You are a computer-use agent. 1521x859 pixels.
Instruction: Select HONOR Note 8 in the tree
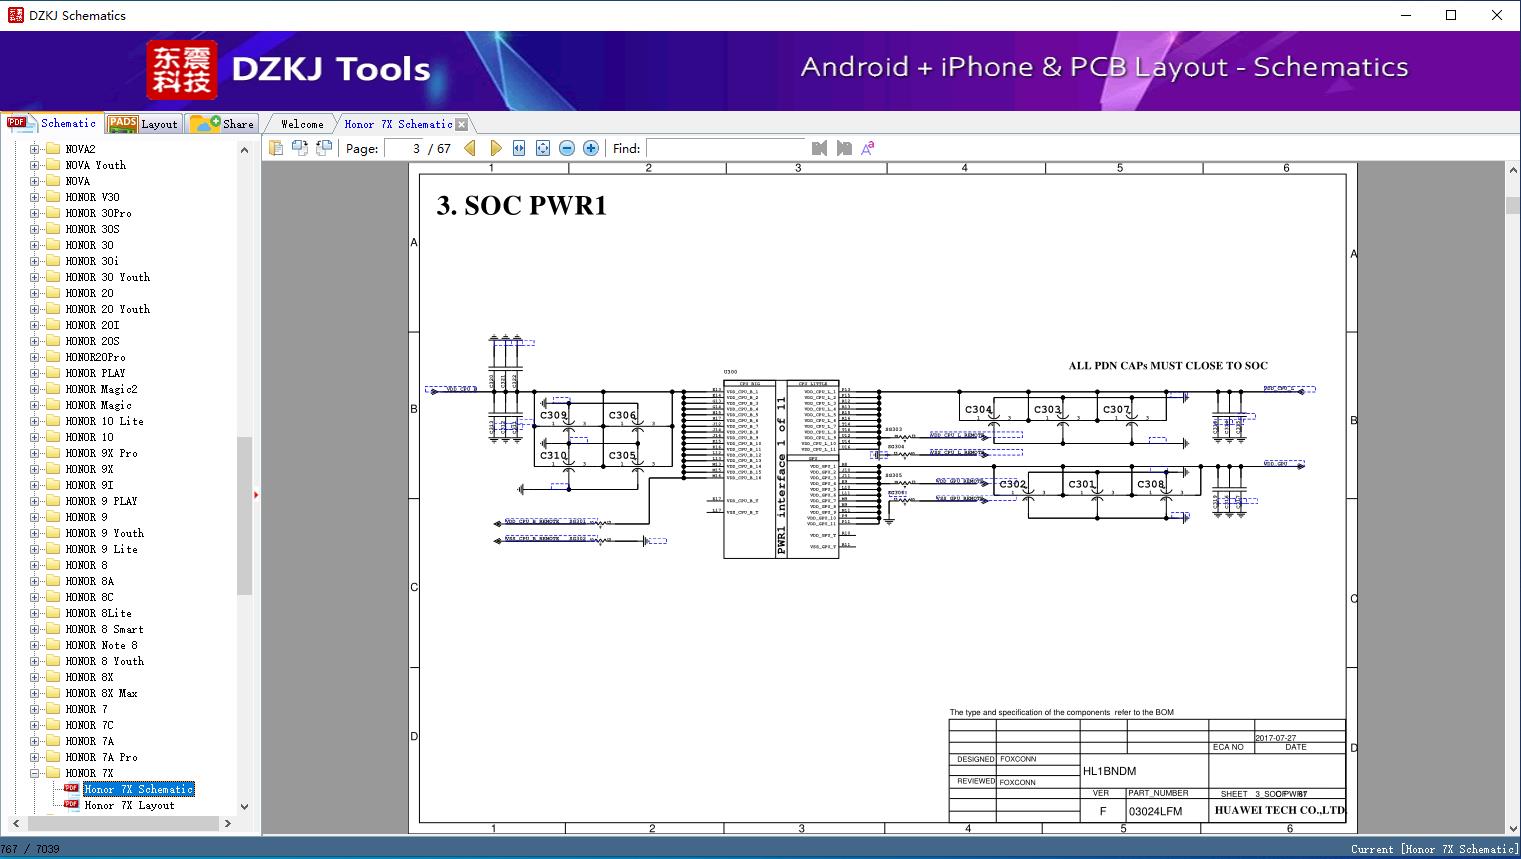[x=101, y=645]
